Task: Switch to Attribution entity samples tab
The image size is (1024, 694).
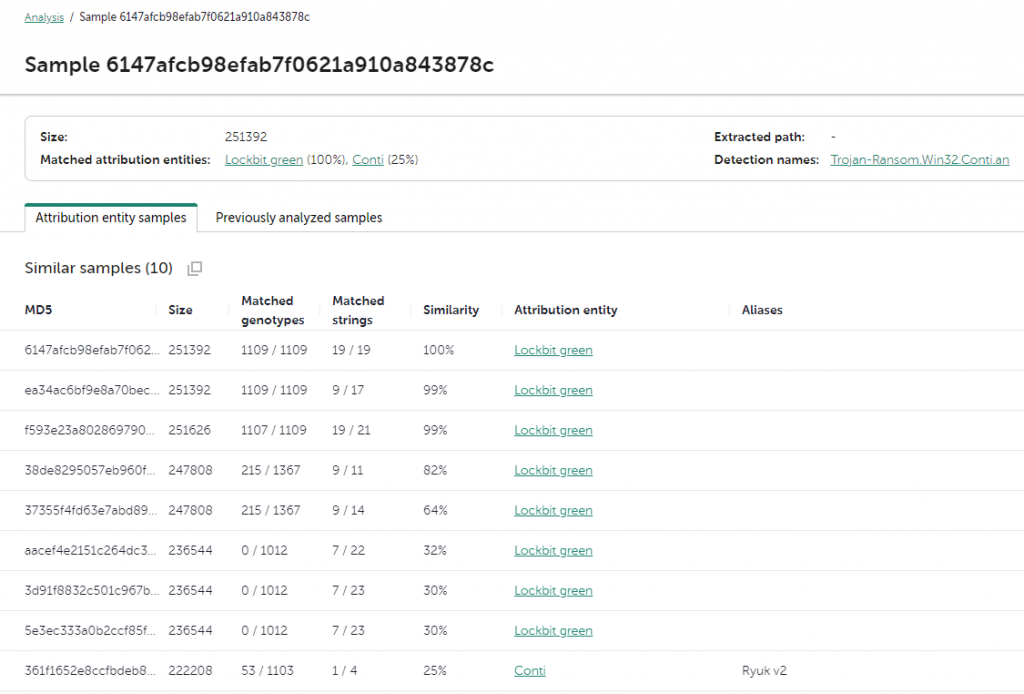Action: tap(111, 217)
